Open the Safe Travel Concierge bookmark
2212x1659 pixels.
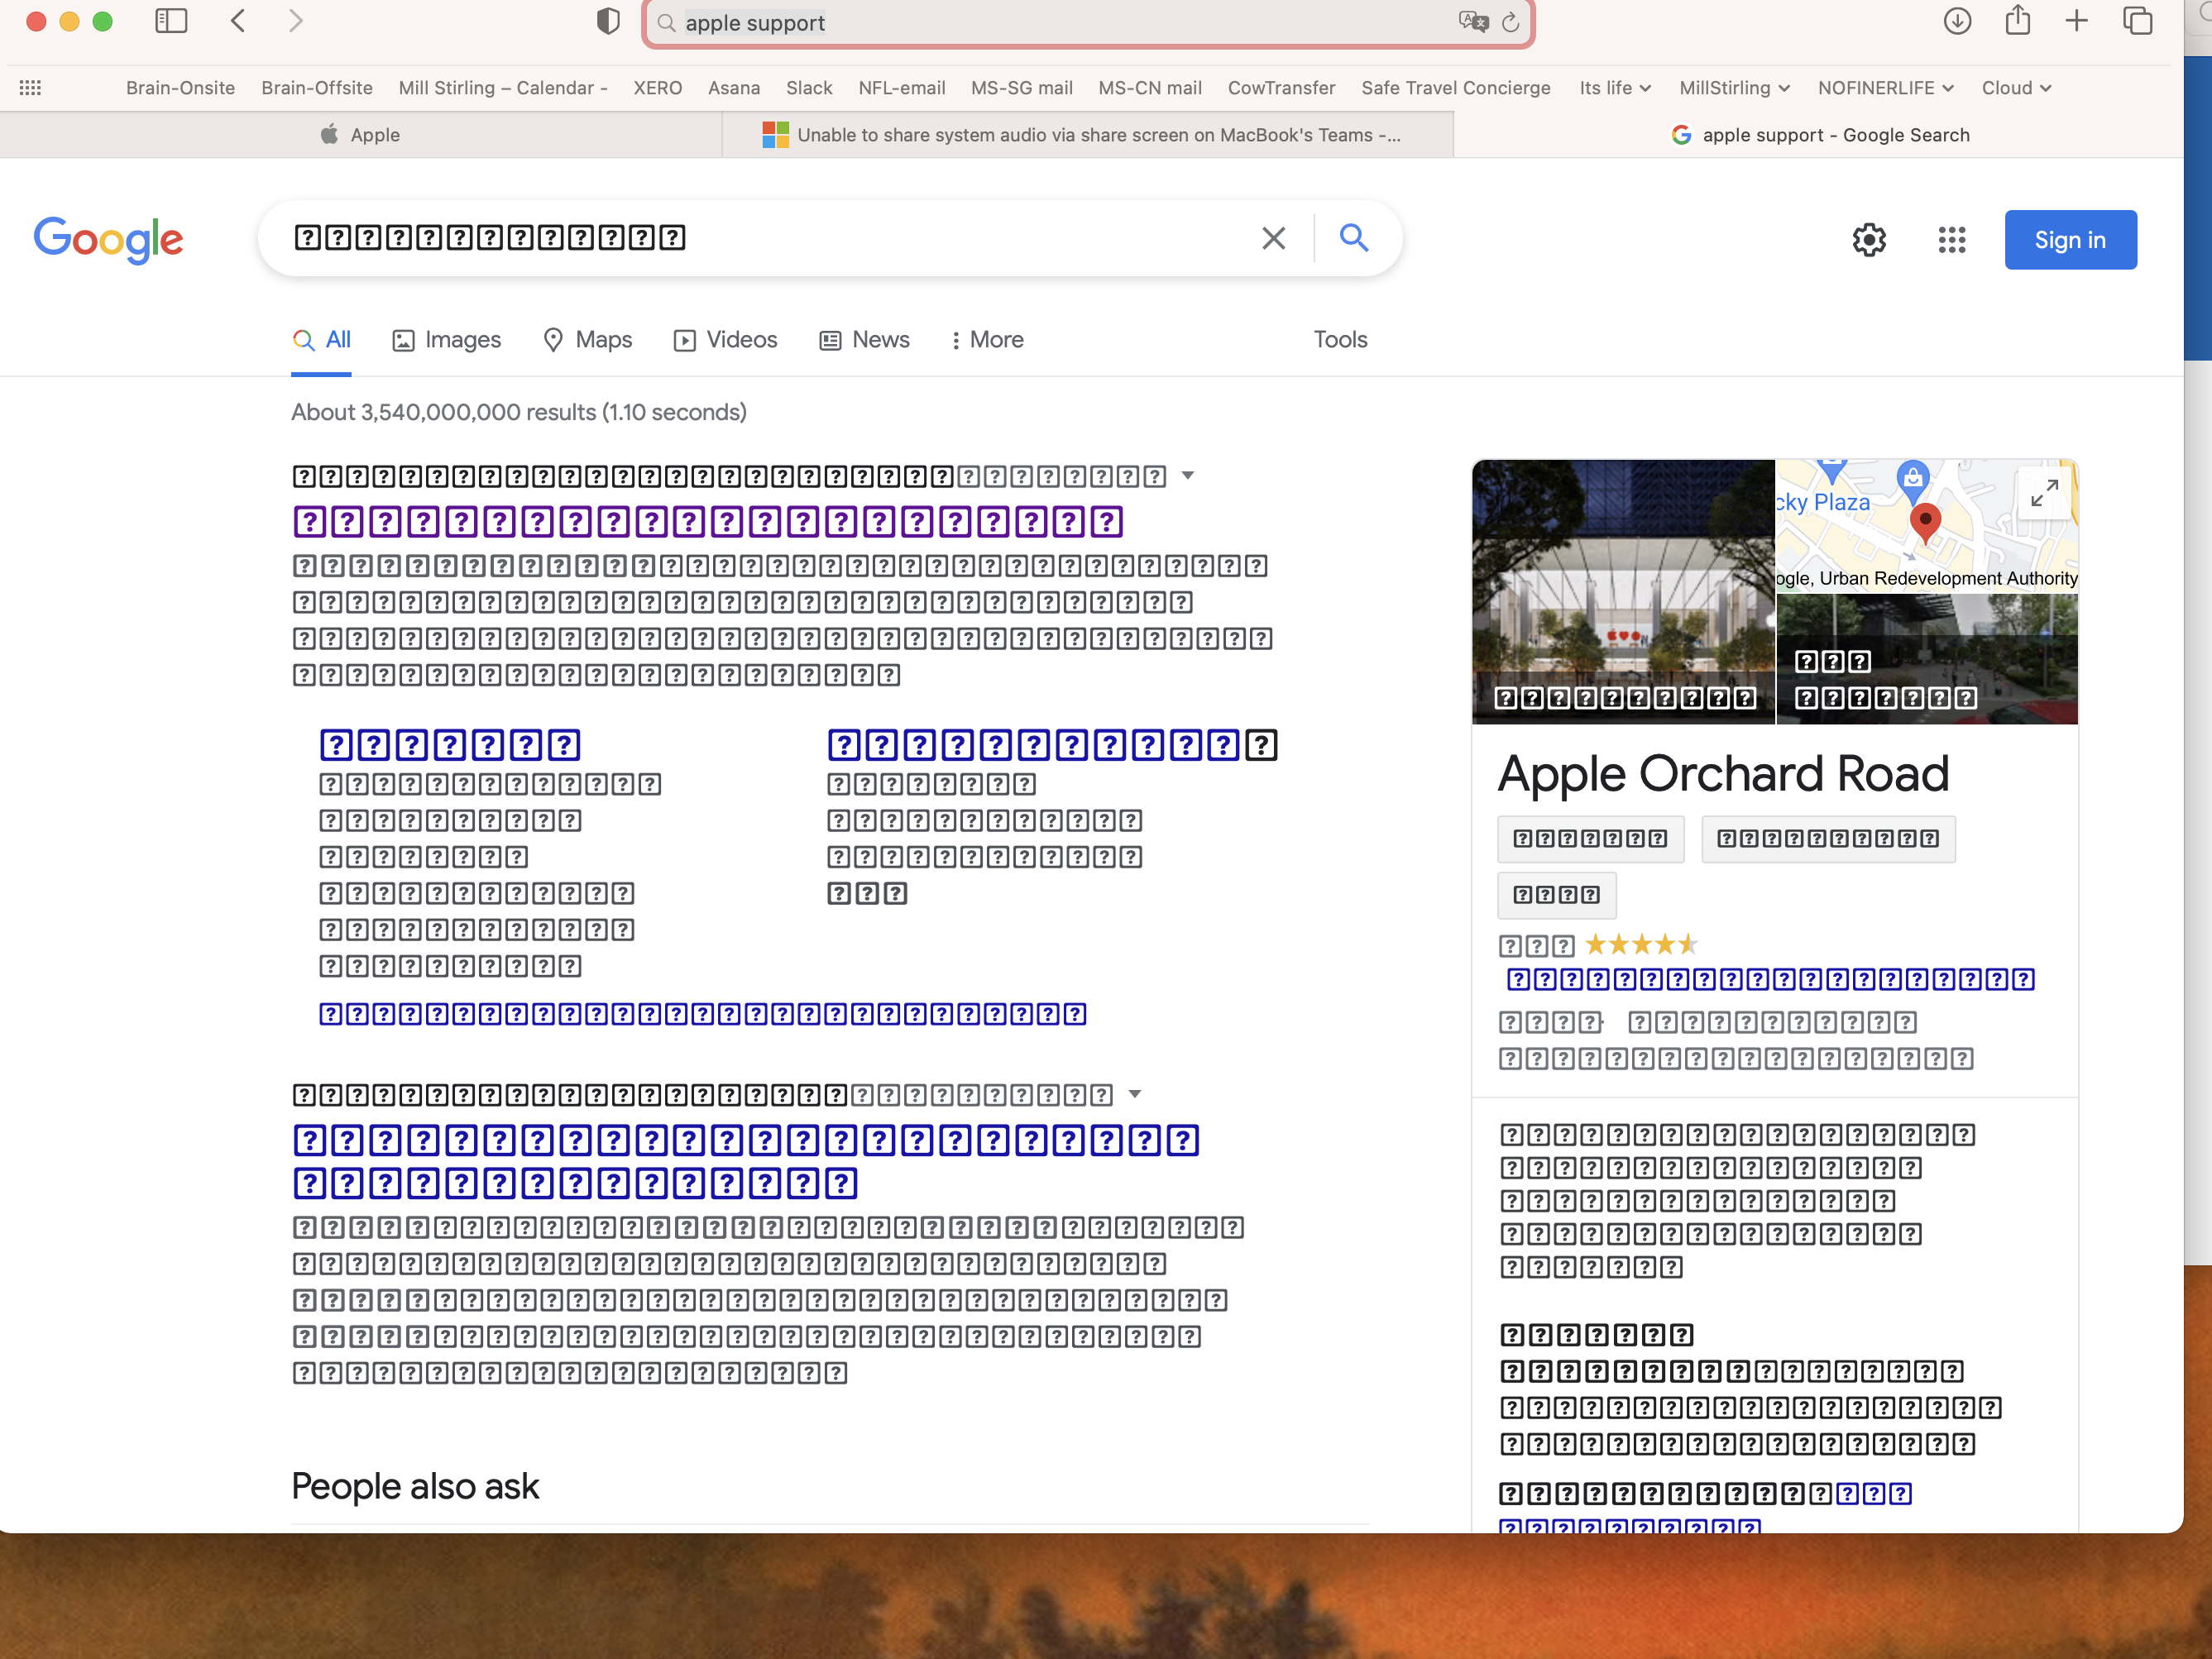click(x=1455, y=88)
